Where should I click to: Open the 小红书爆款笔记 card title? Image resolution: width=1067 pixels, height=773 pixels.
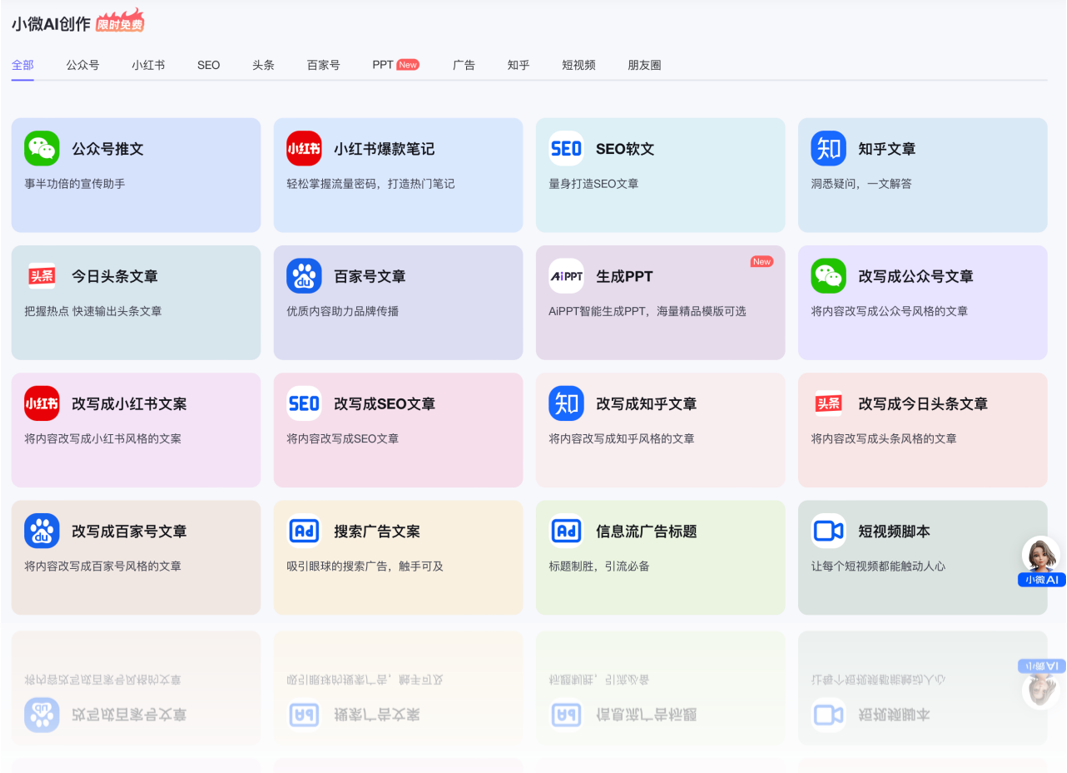pyautogui.click(x=384, y=149)
